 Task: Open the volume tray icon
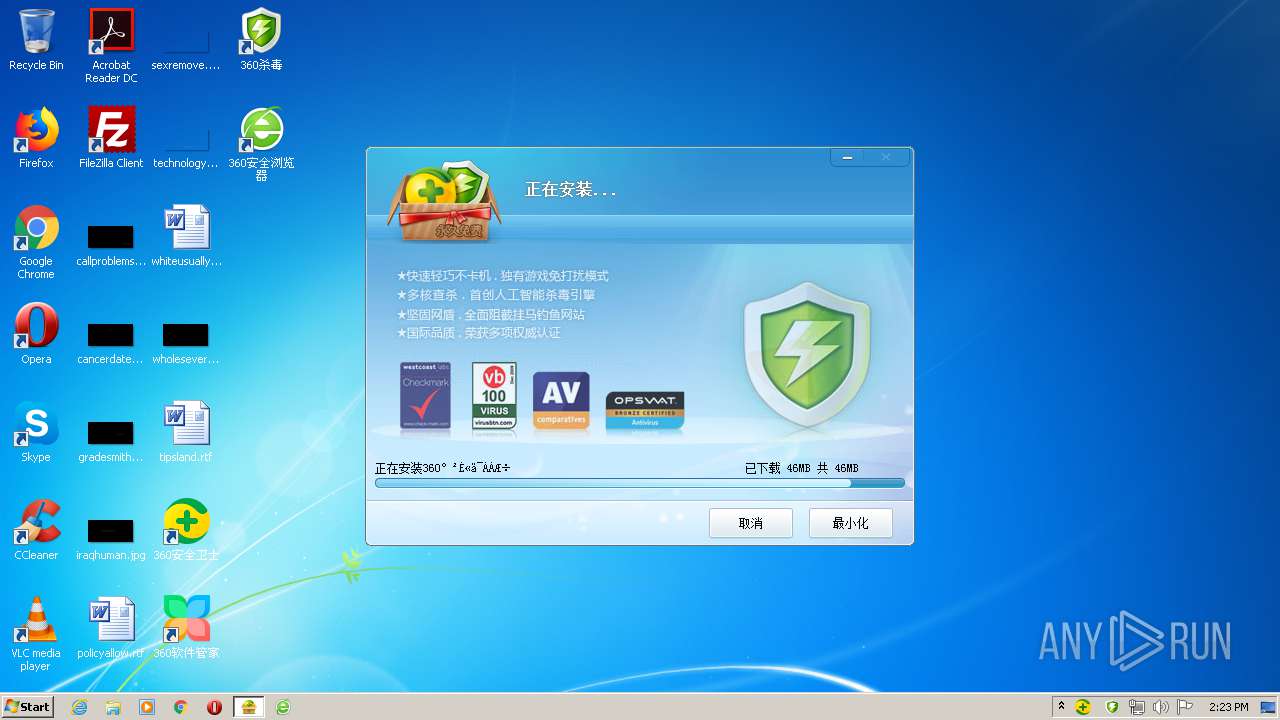click(1161, 707)
